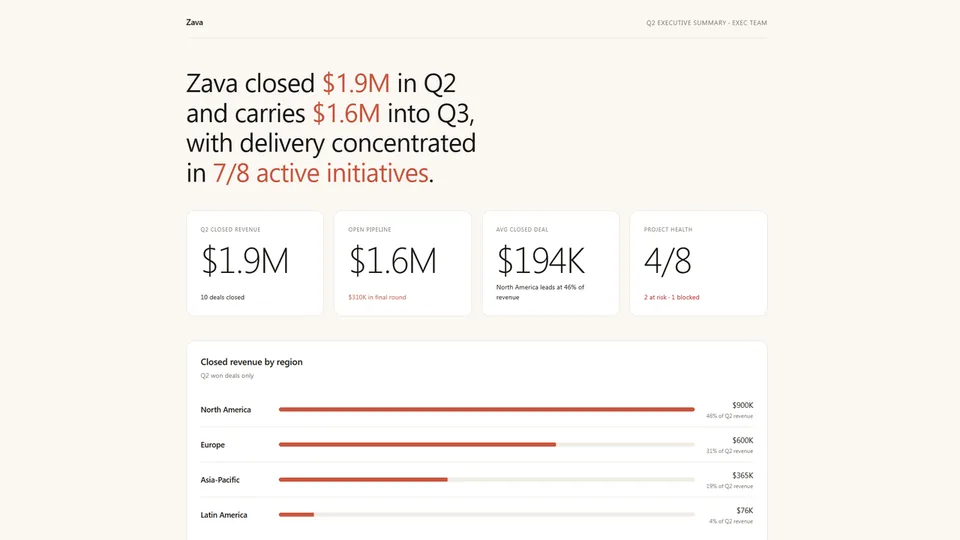The height and width of the screenshot is (540, 960).
Task: Select the Avg Closed Deal $194K value
Action: click(x=541, y=260)
